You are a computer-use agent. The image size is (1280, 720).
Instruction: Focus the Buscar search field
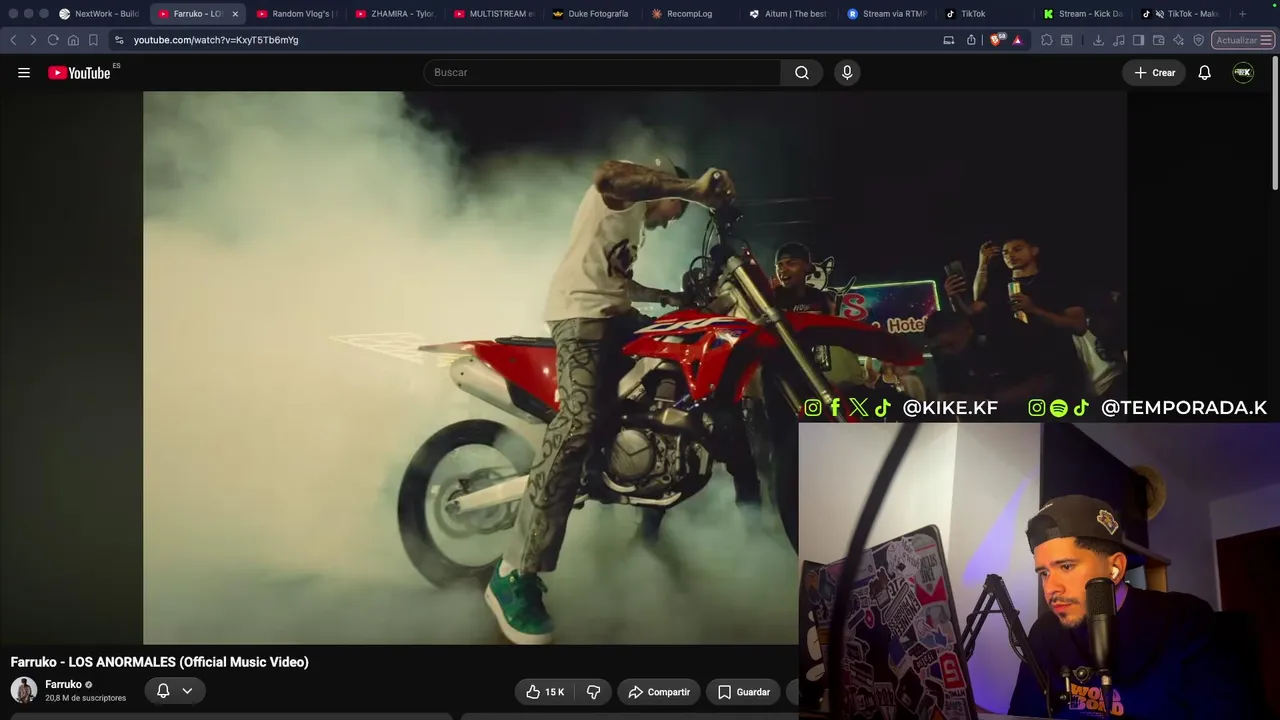pos(602,73)
